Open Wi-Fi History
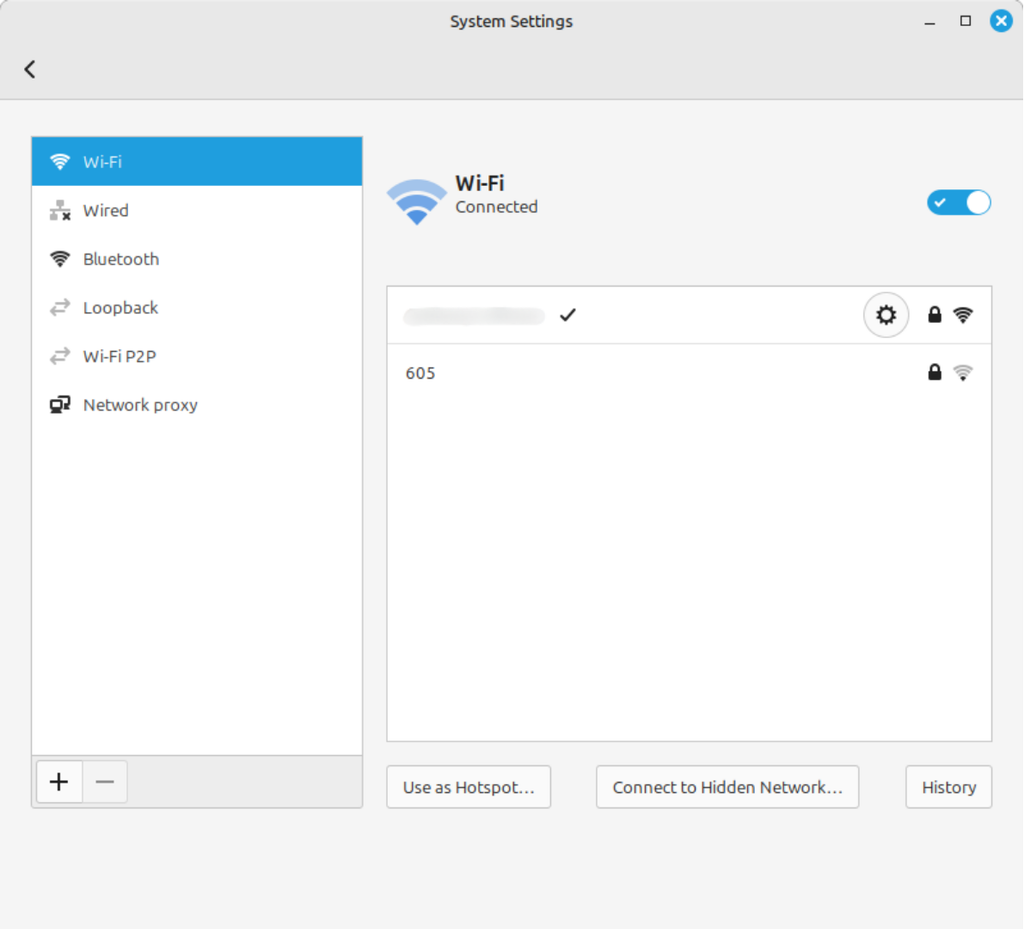The height and width of the screenshot is (929, 1024). 948,787
